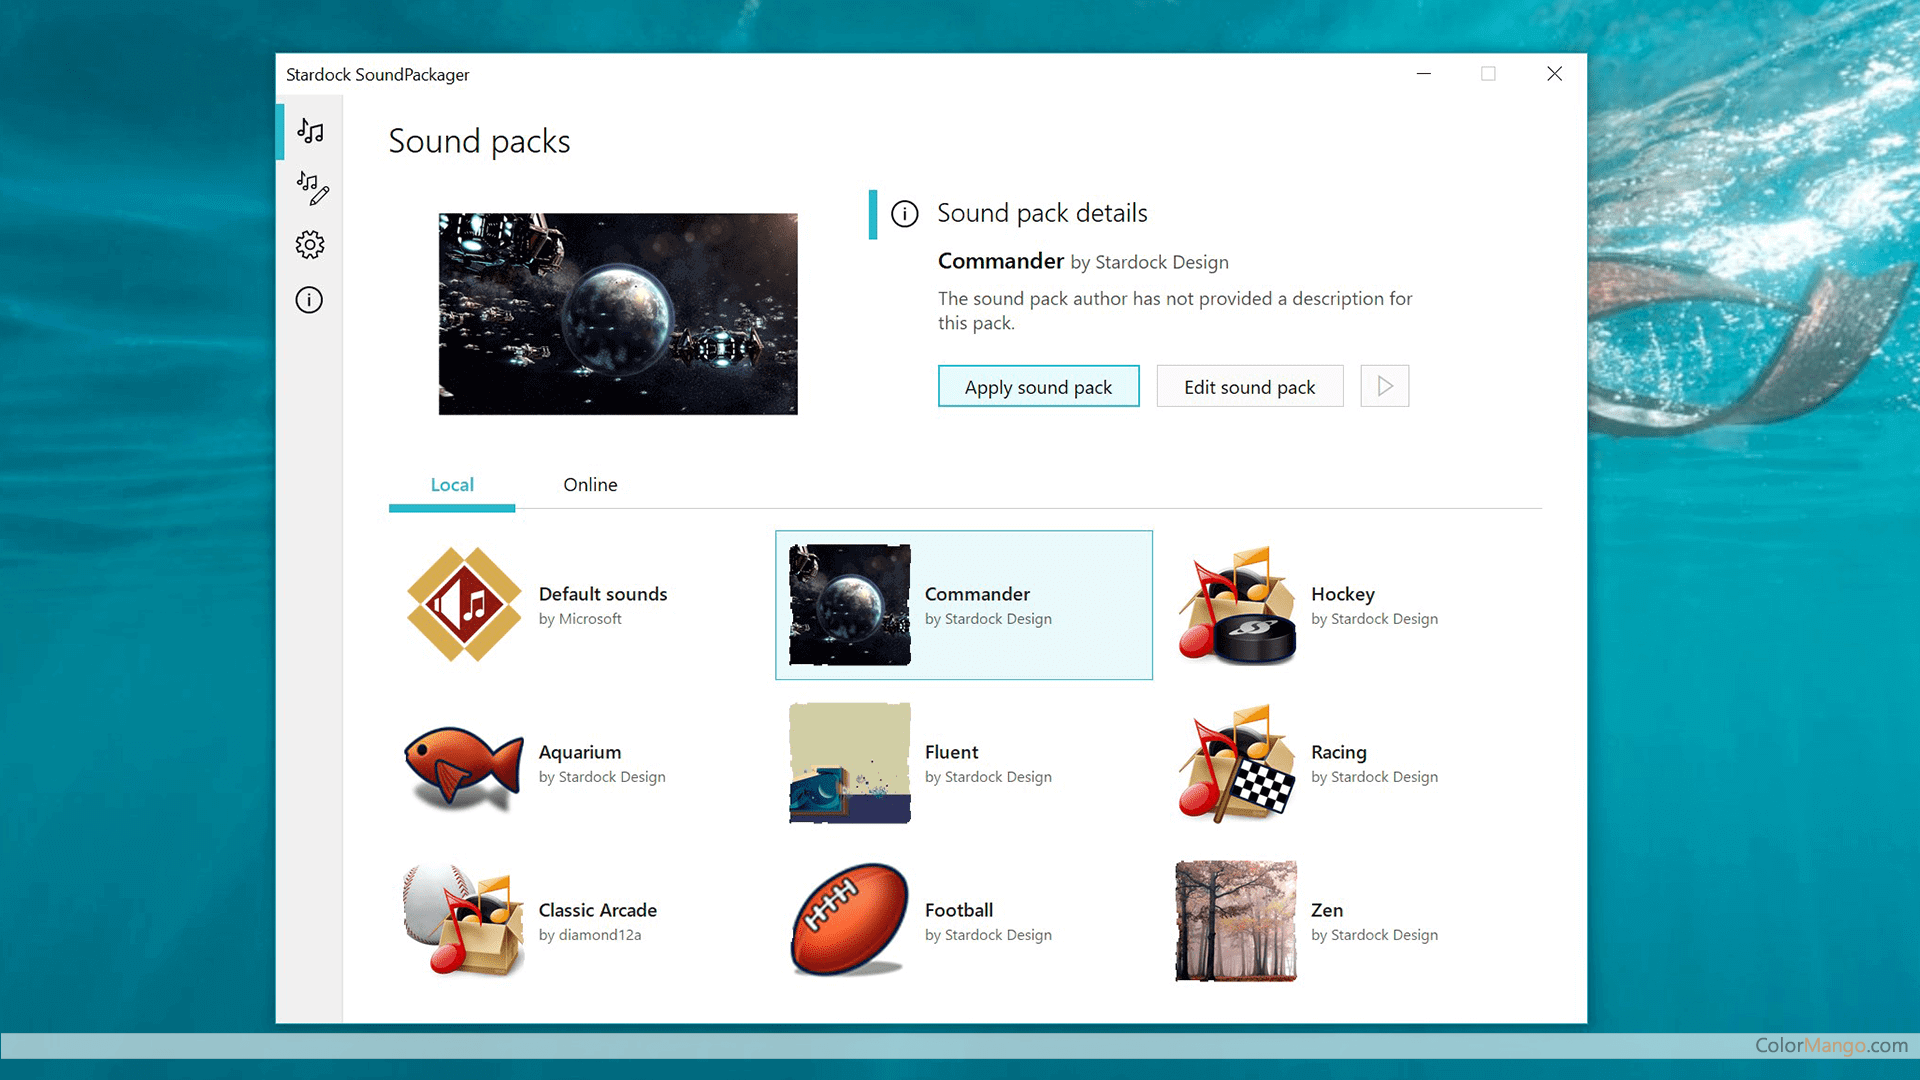The image size is (1920, 1080).
Task: Open the About info icon in sidebar
Action: click(309, 300)
